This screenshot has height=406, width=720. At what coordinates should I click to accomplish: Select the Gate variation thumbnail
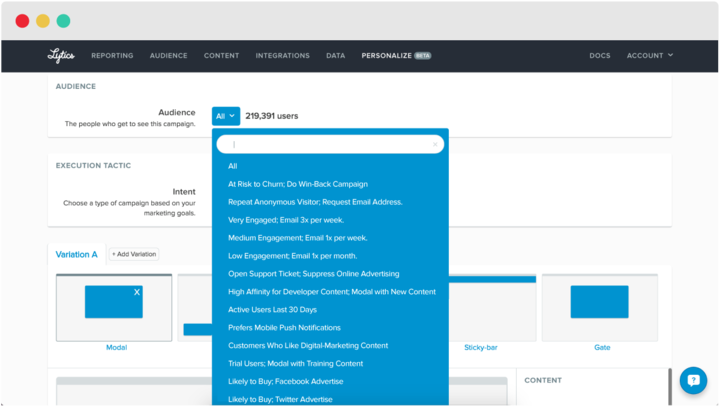(601, 307)
